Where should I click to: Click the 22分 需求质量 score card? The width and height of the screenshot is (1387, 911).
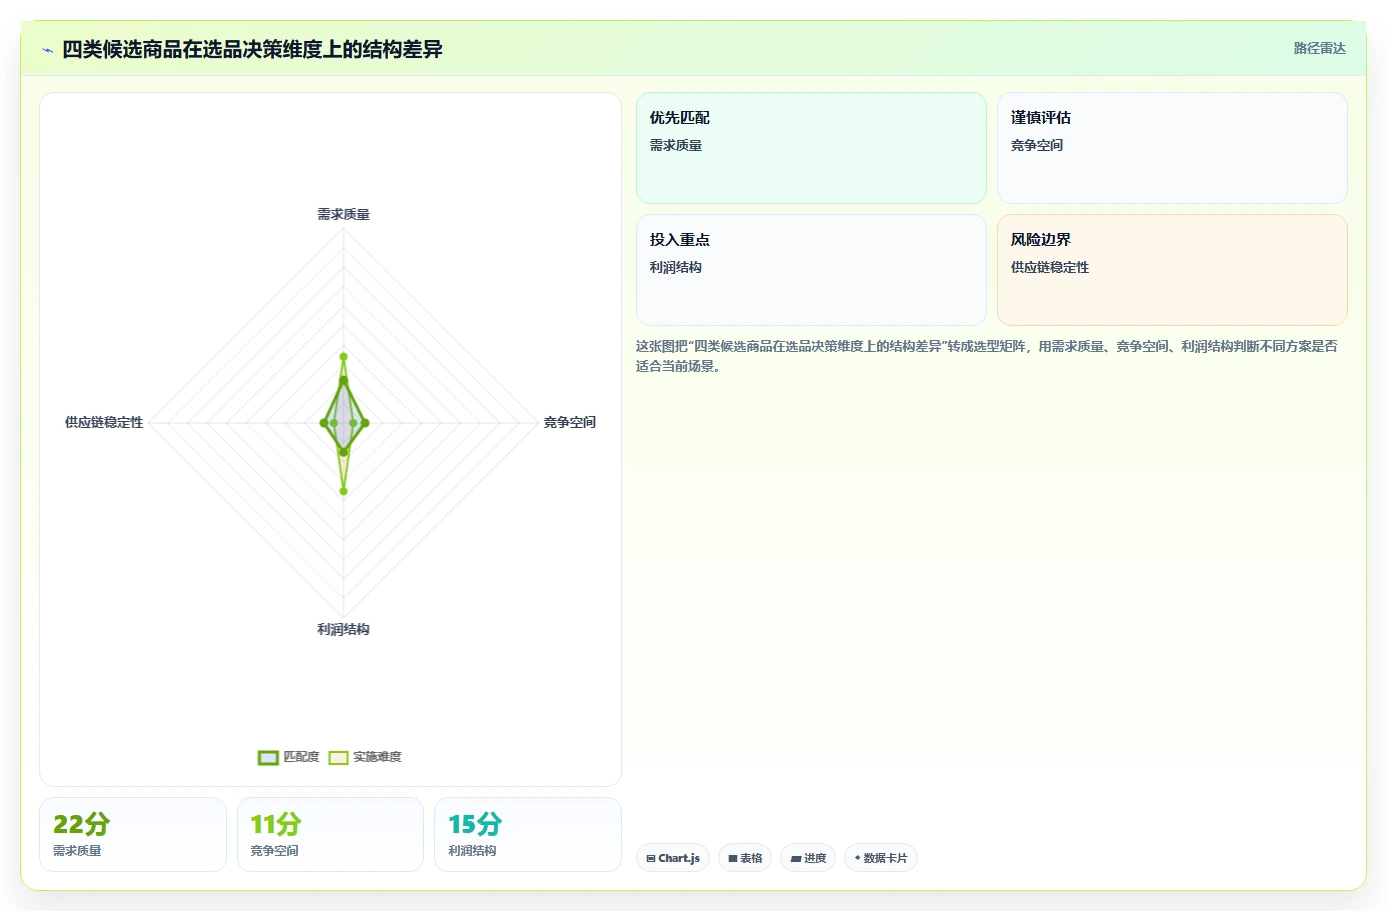133,835
